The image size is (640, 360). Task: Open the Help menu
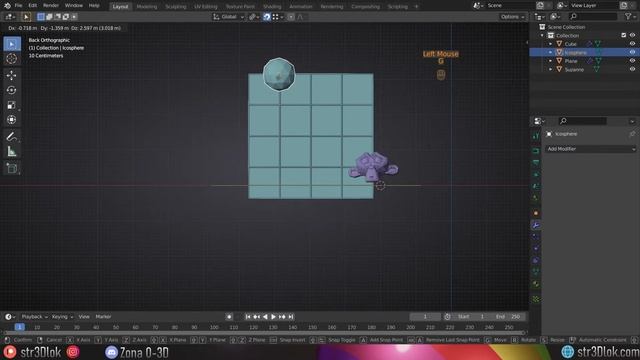[94, 6]
